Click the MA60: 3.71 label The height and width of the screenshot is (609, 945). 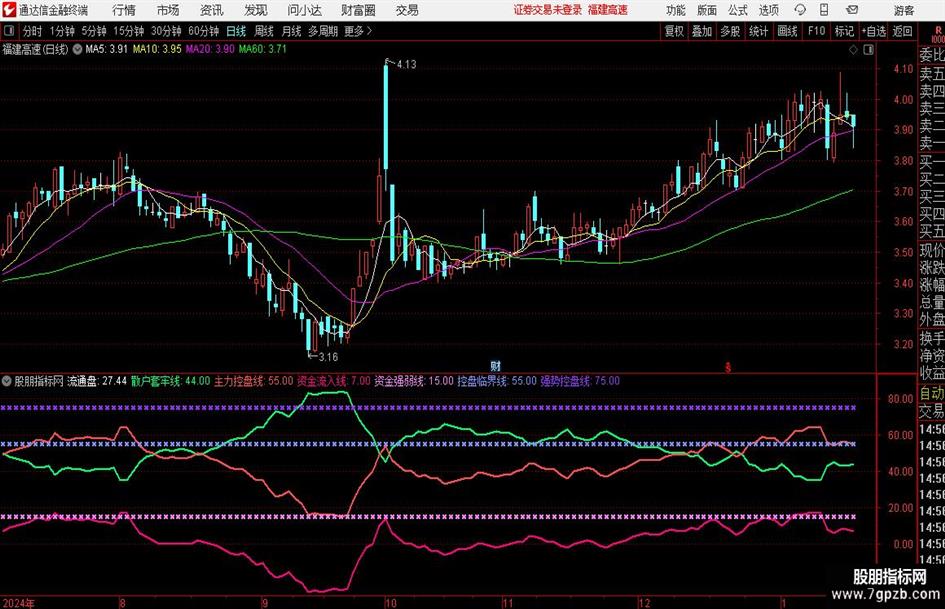click(263, 49)
